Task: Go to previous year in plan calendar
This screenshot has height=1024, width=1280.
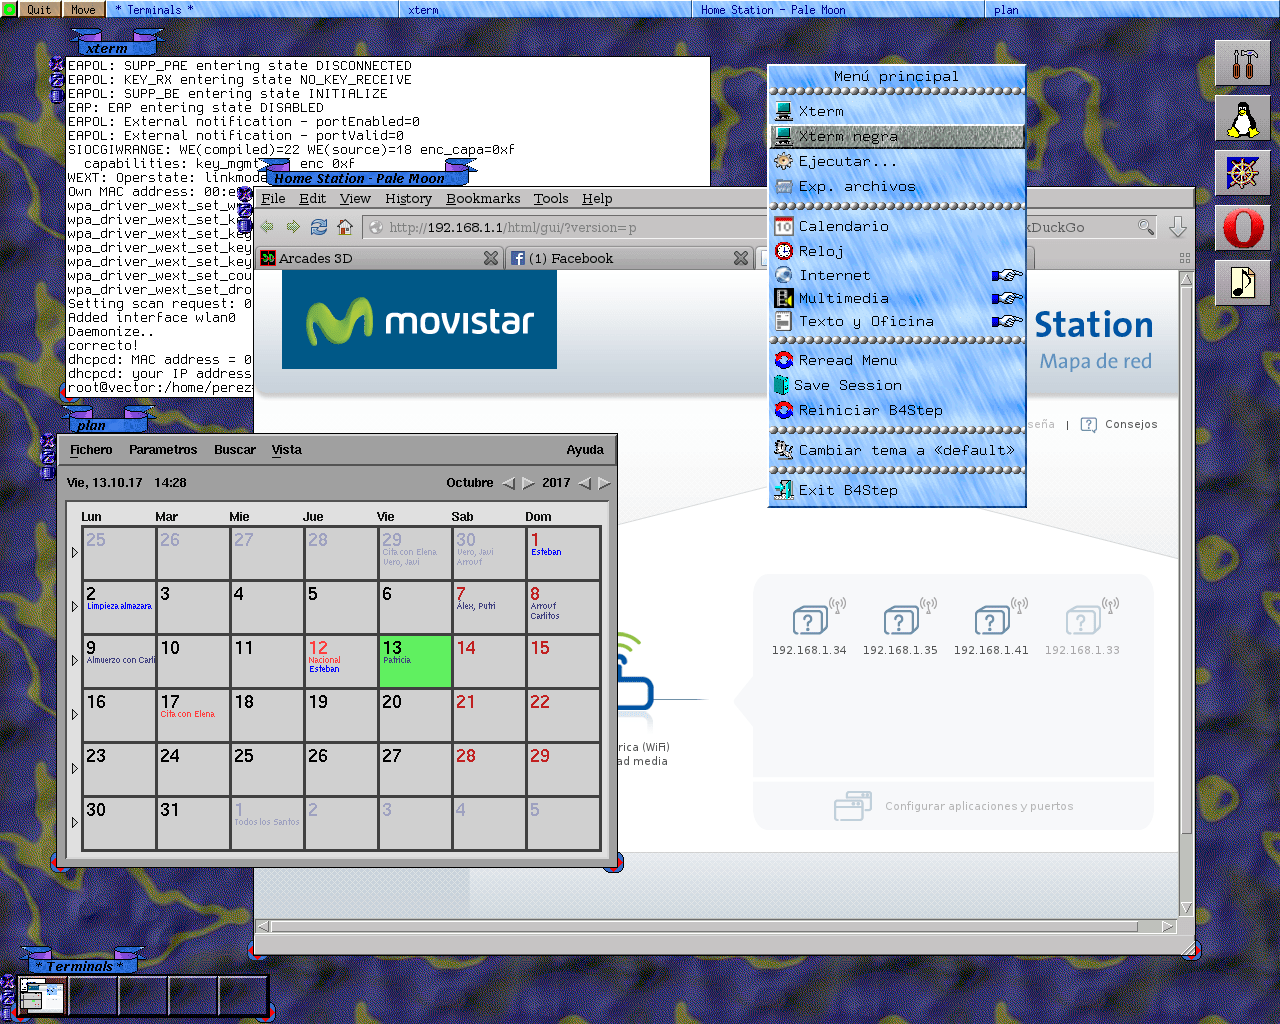Action: click(585, 483)
